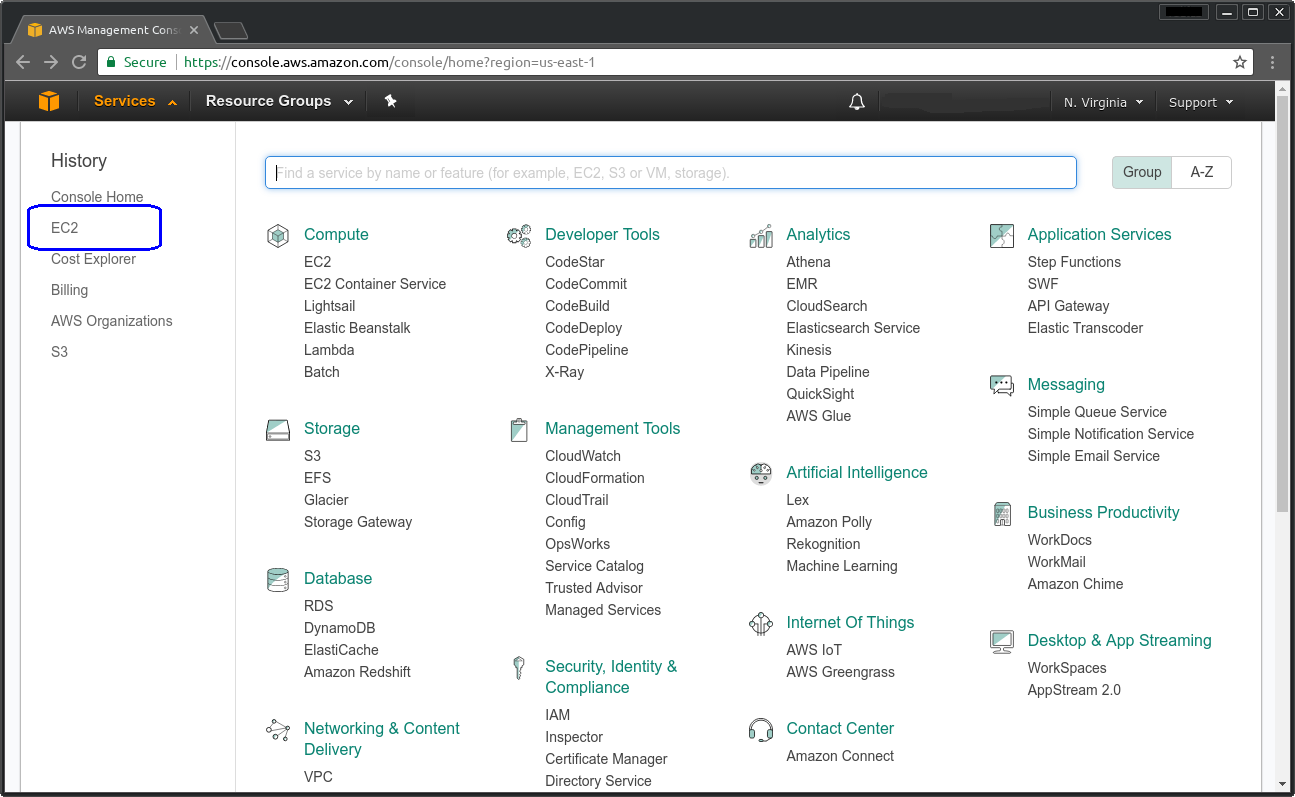Open the N. Virginia region dropdown
This screenshot has height=797, width=1295.
tap(1103, 102)
